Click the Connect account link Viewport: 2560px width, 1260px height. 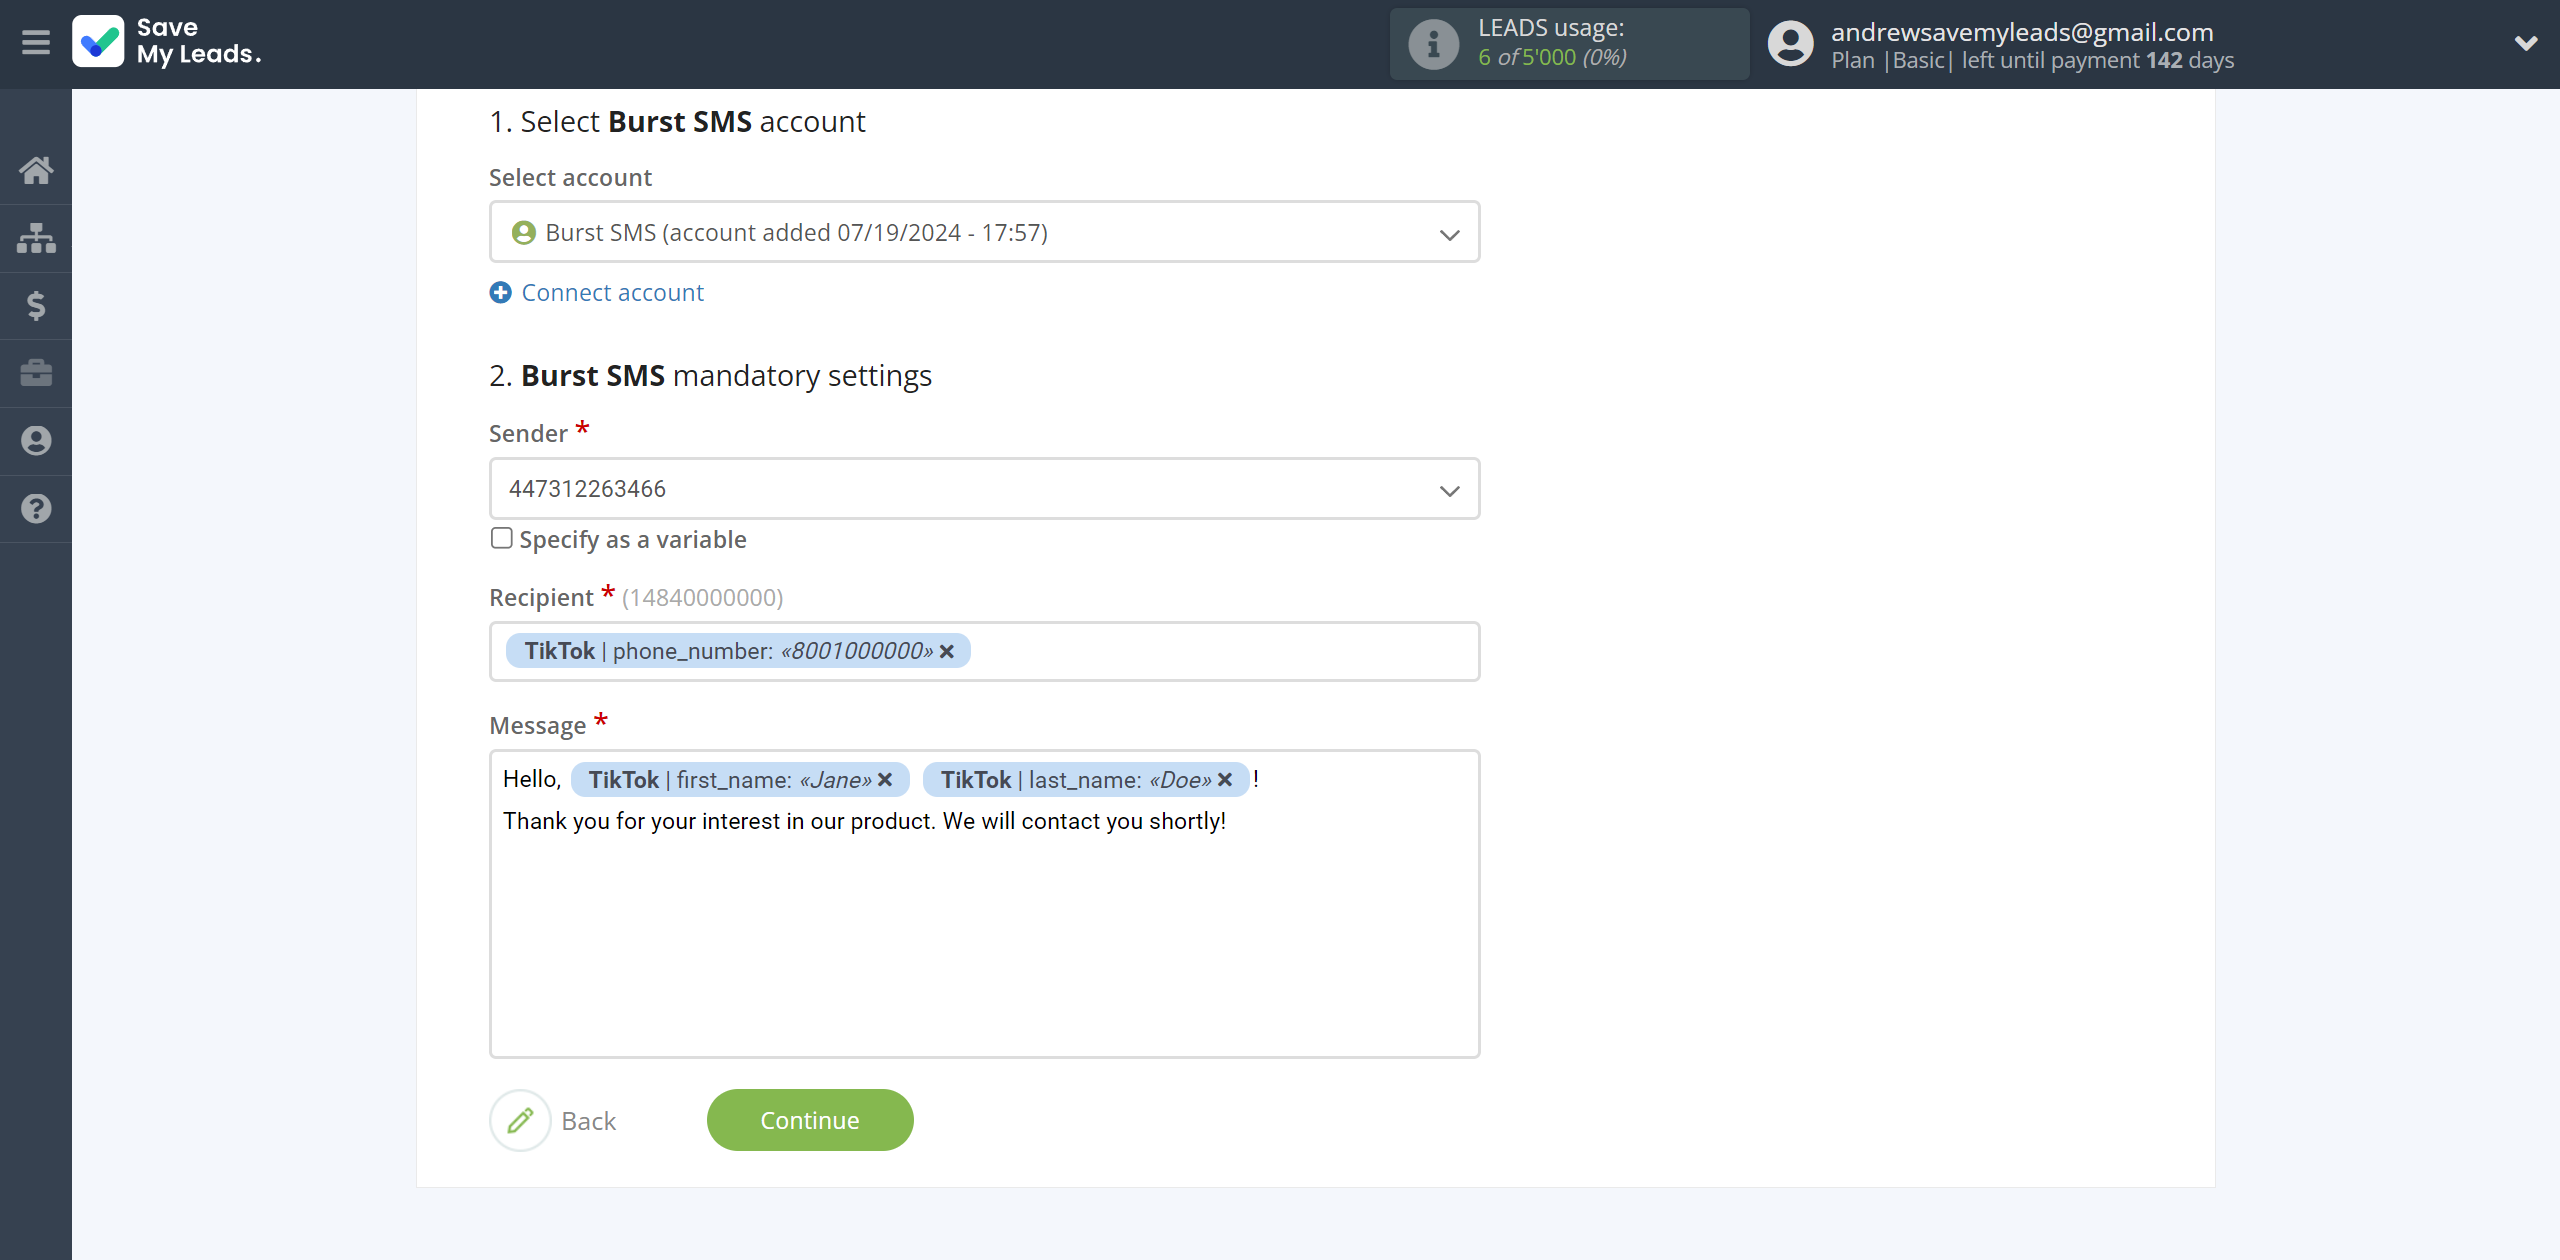612,293
